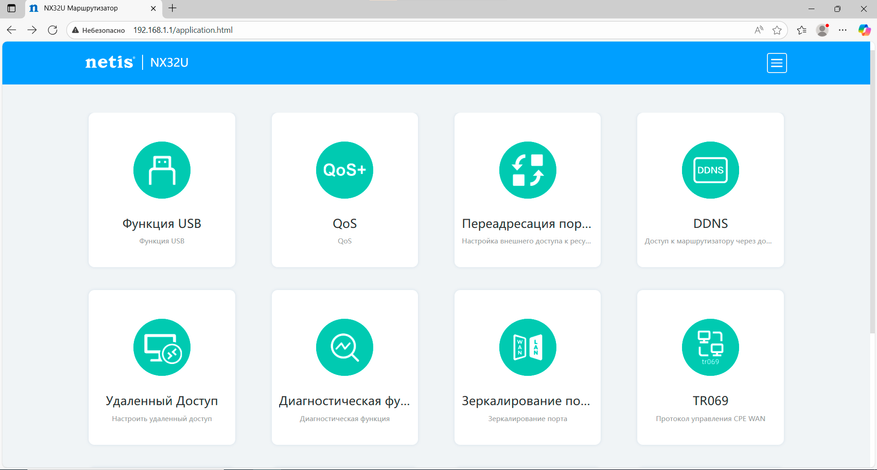
Task: Click the TR069 card title
Action: pyautogui.click(x=710, y=401)
